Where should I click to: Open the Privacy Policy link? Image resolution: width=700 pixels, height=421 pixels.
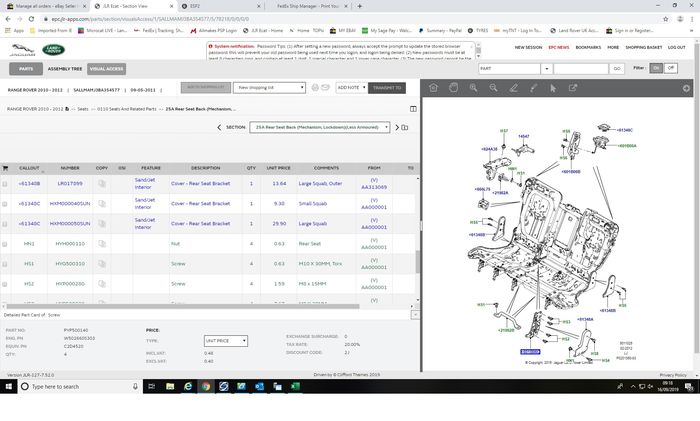(x=673, y=375)
